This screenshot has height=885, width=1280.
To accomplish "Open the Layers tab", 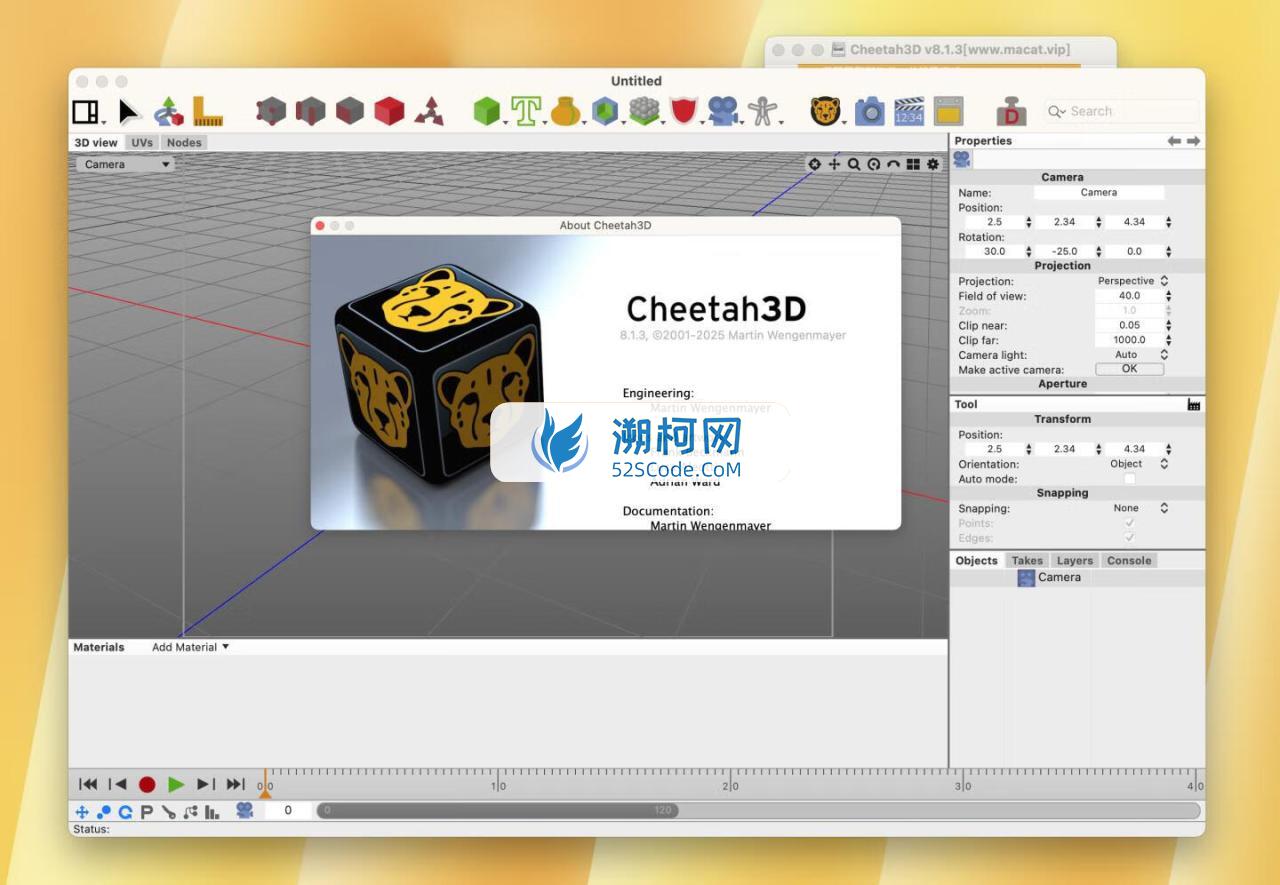I will click(1075, 561).
